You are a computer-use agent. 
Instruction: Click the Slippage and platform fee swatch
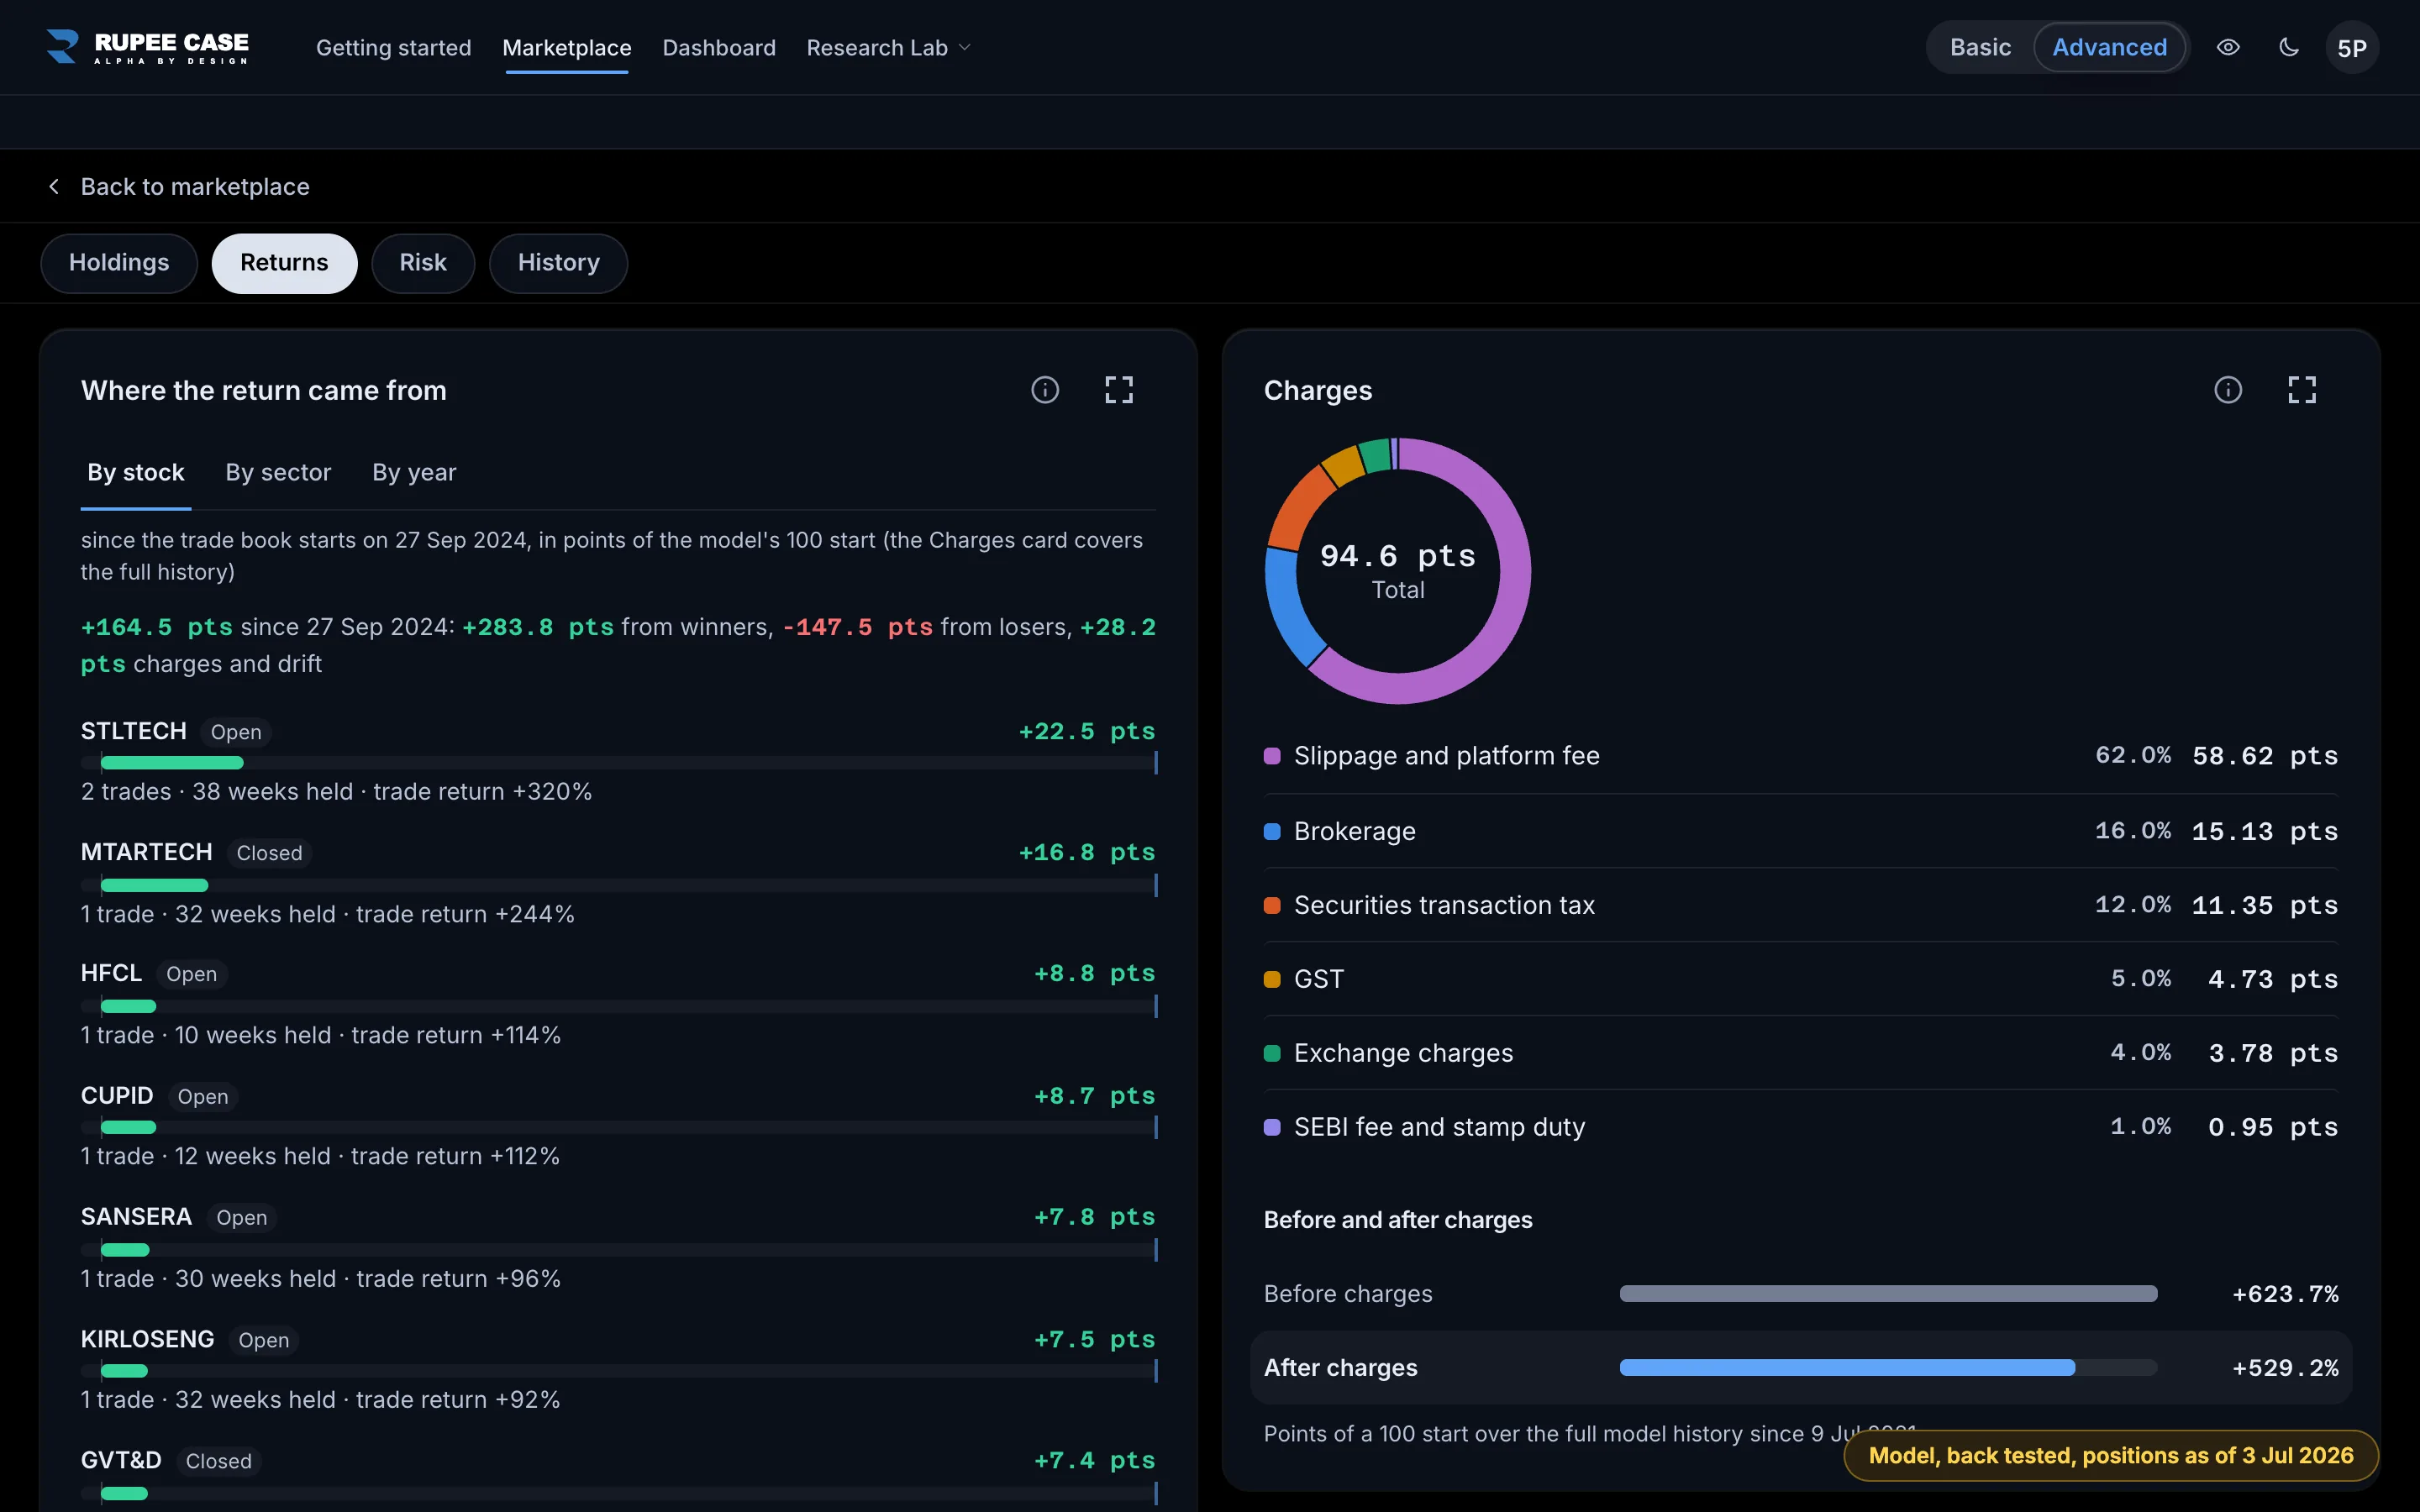tap(1272, 756)
